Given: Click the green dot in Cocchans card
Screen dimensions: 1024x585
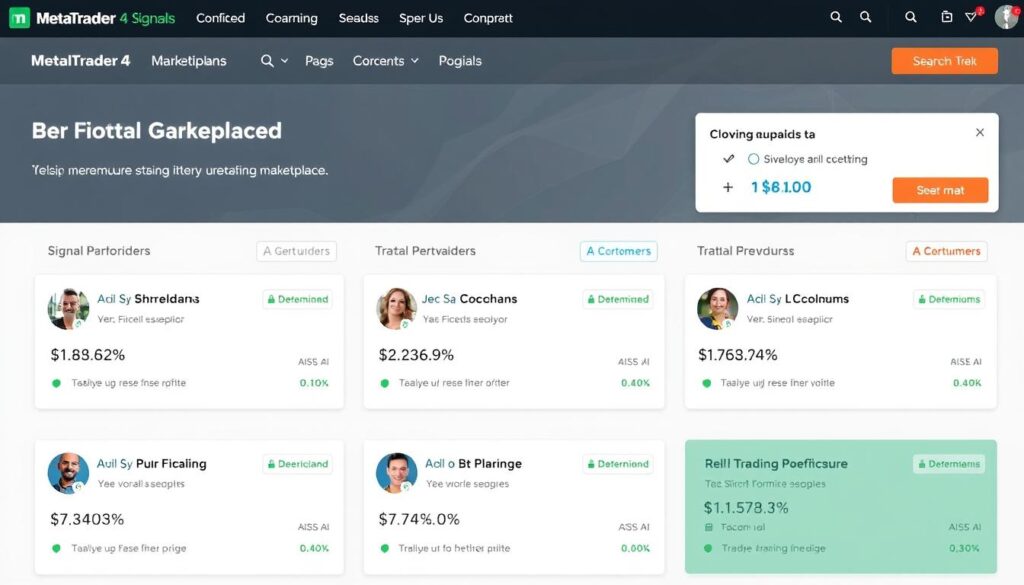Looking at the screenshot, I should (x=385, y=383).
